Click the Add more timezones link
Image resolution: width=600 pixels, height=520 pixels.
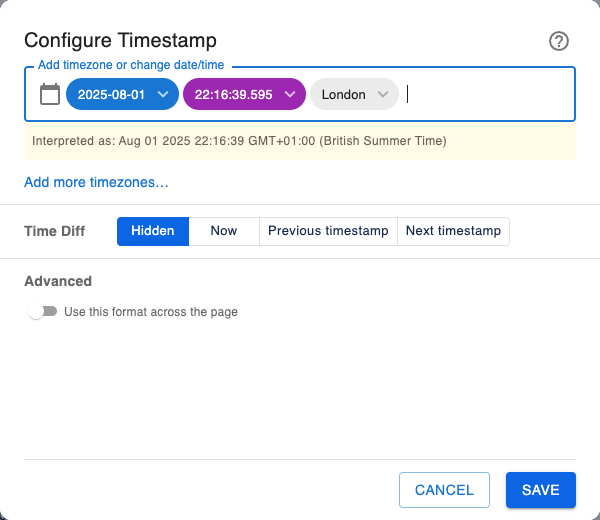tap(96, 182)
